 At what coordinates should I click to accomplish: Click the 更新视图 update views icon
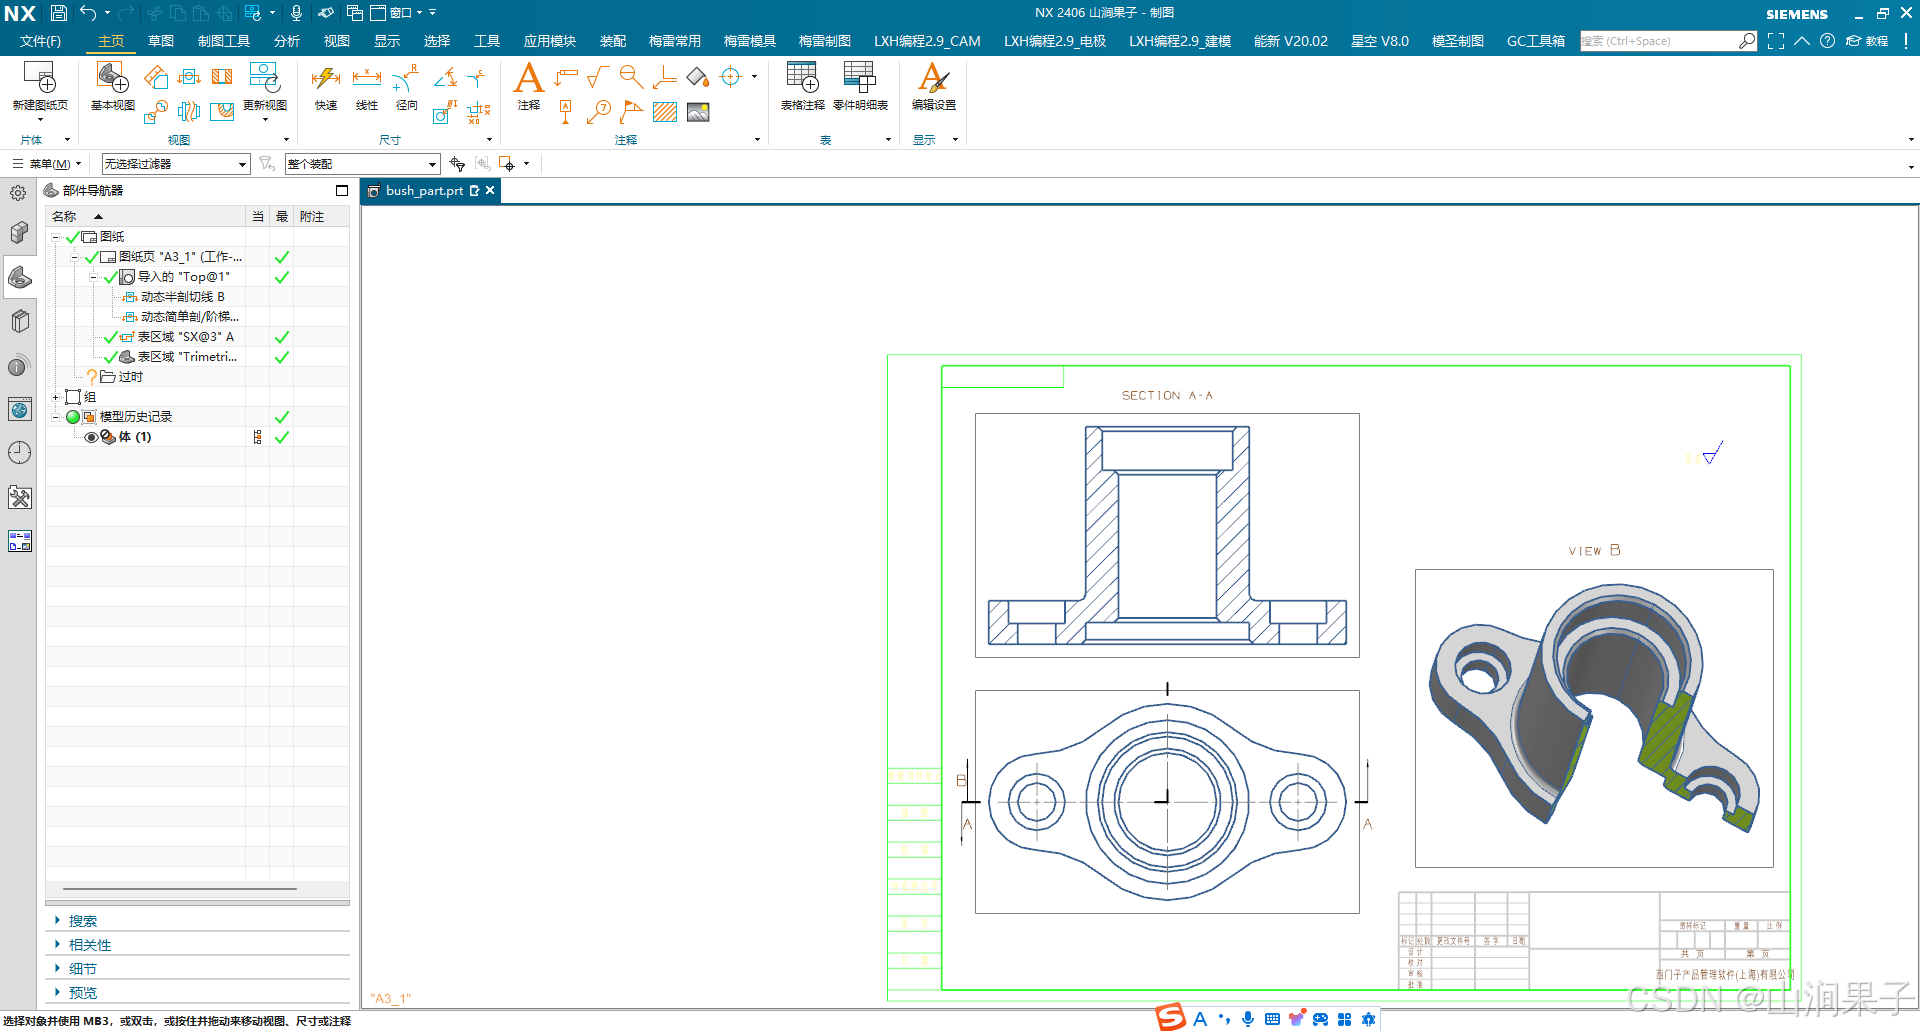pos(264,78)
